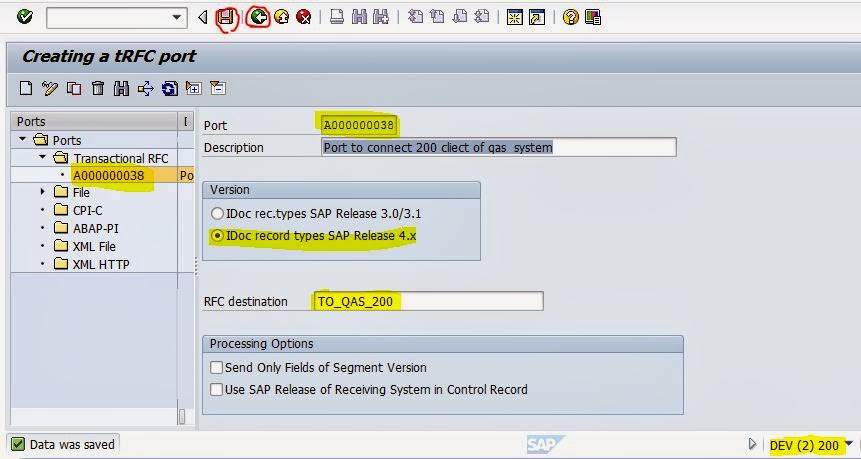Click the generate shortcut icon
The height and width of the screenshot is (459, 861).
click(536, 18)
